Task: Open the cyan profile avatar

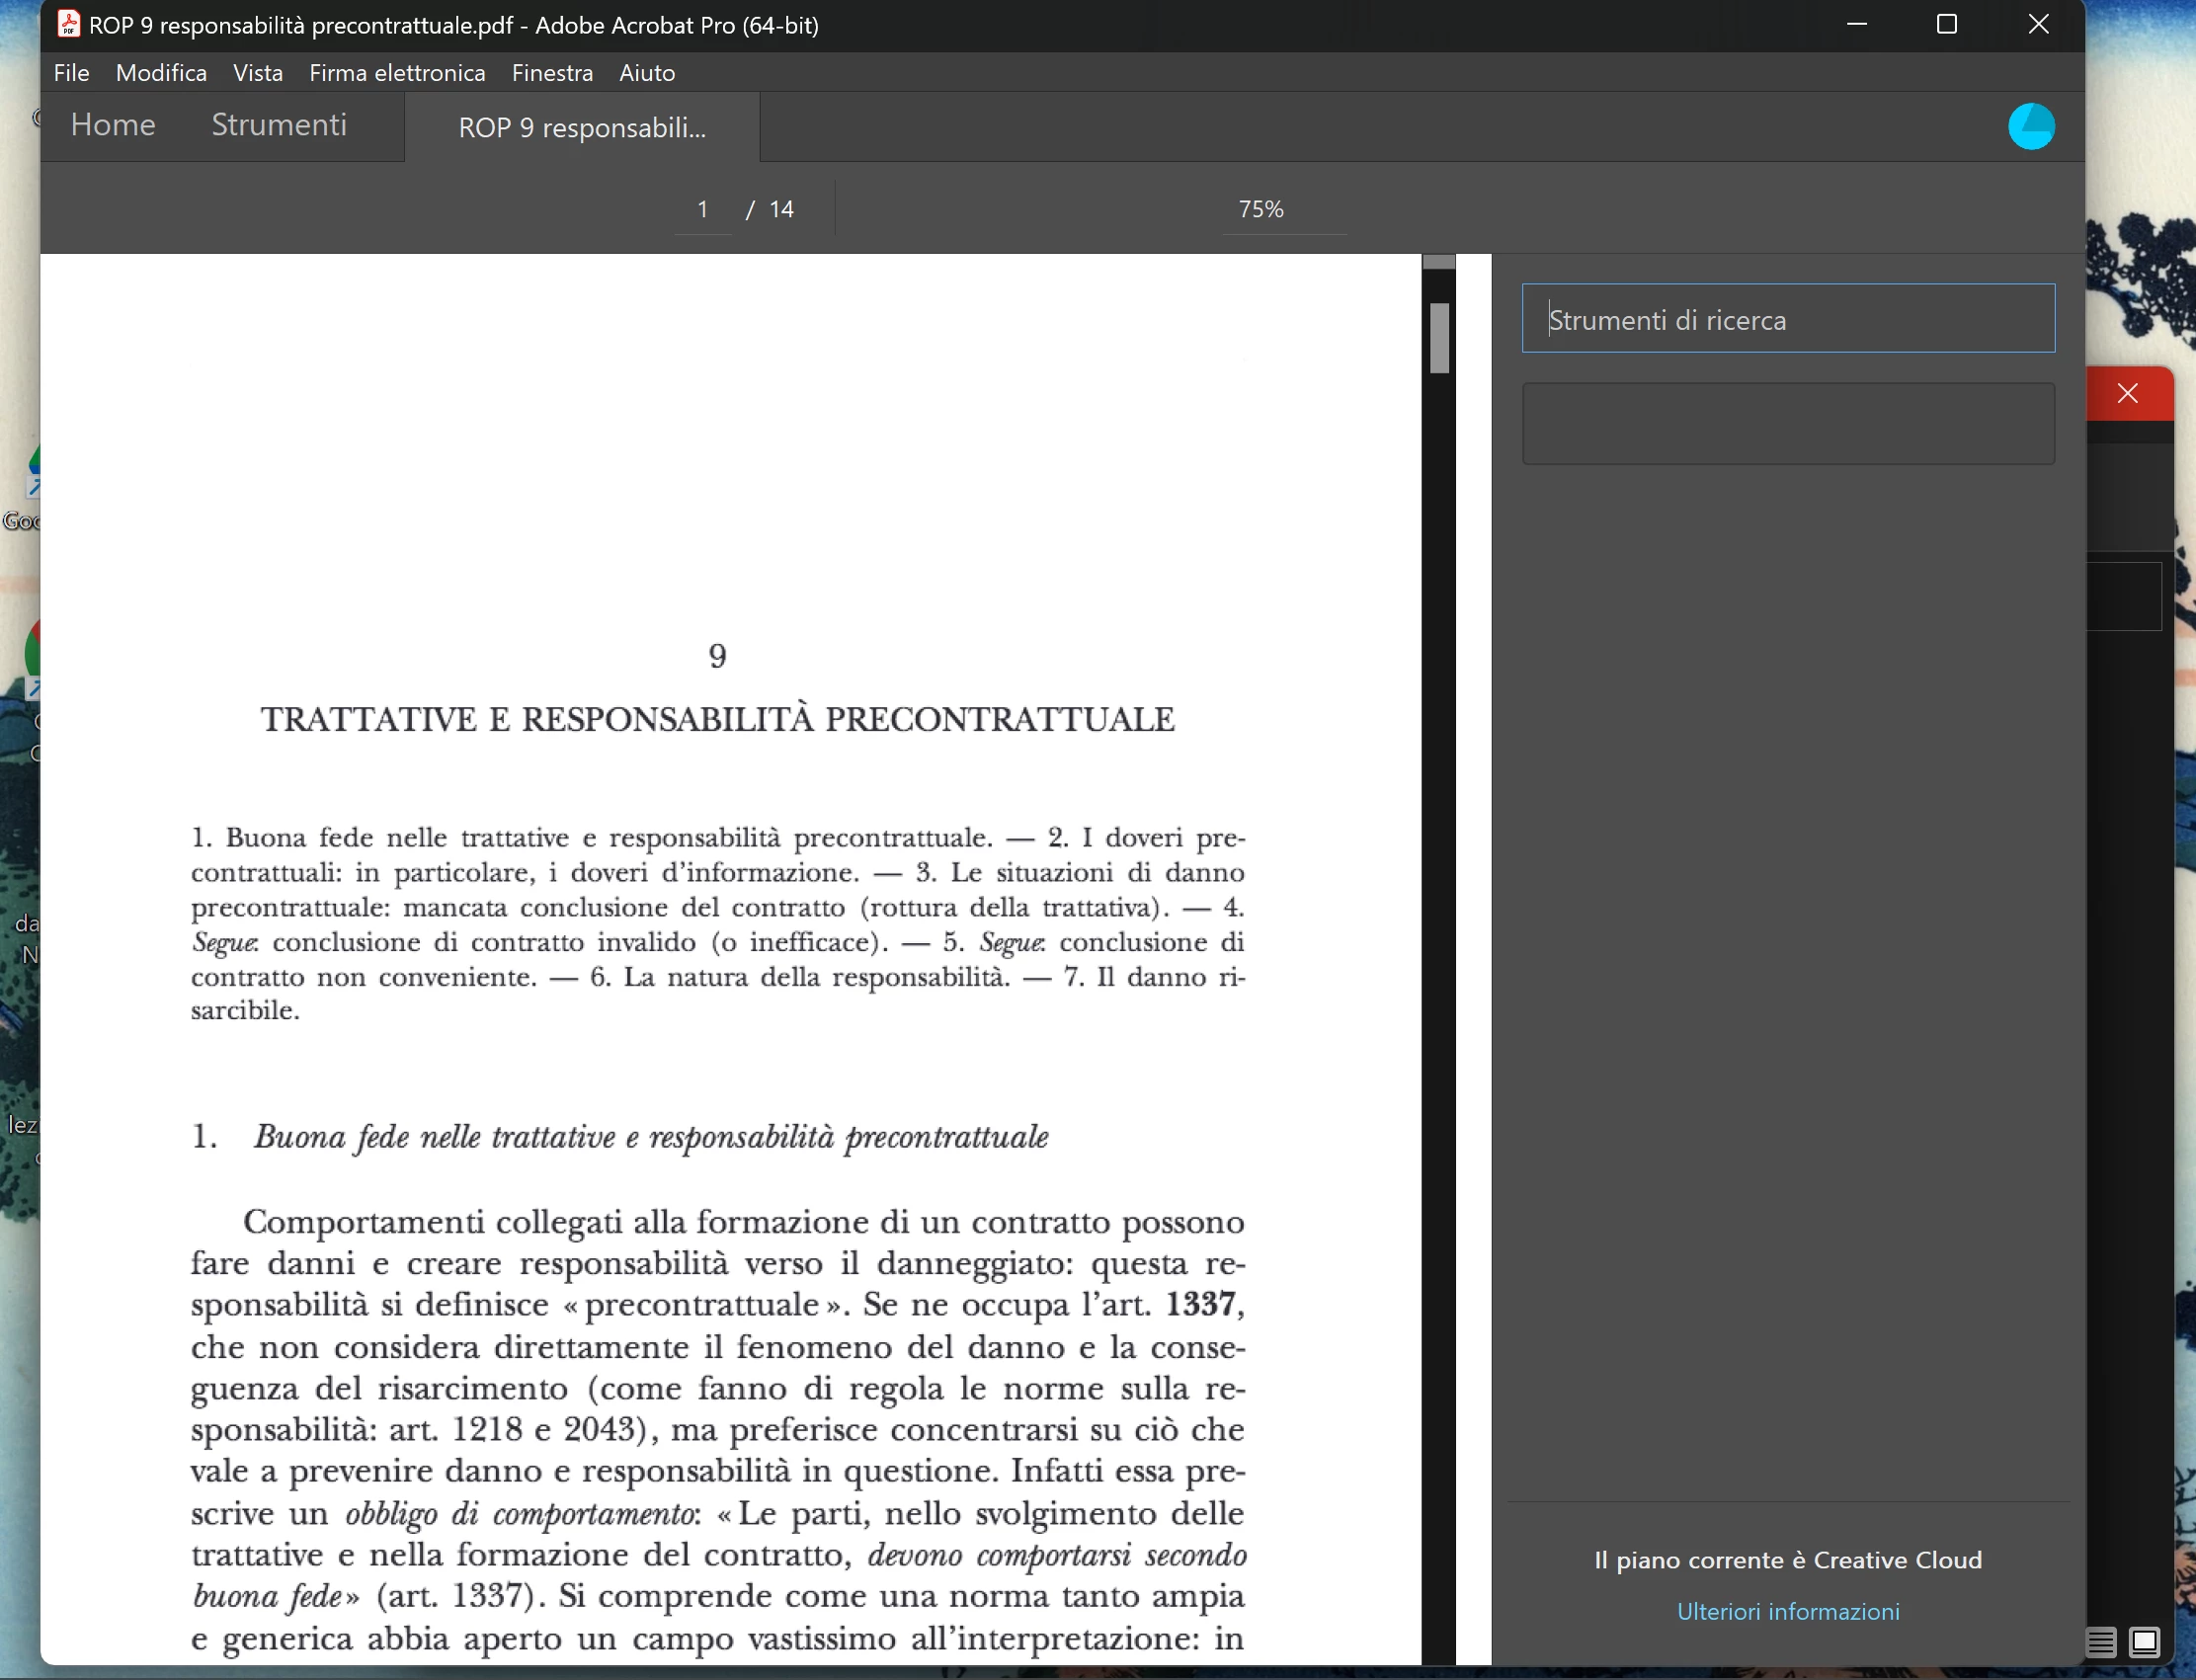Action: [x=2031, y=127]
